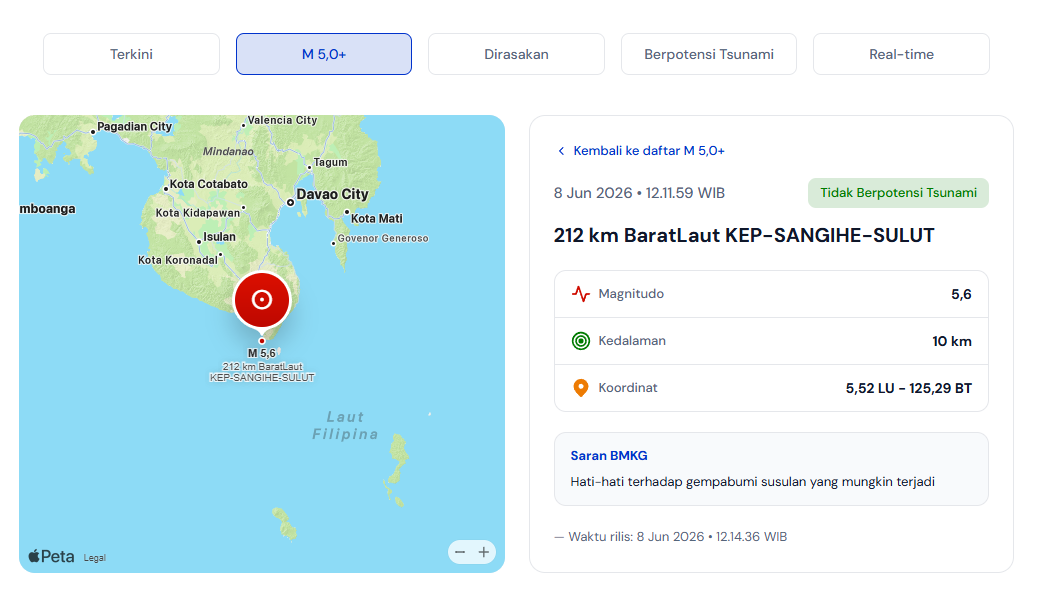Click the aftershock advice text Hati-hati terhadap gempabumi
This screenshot has height=597, width=1039.
752,482
